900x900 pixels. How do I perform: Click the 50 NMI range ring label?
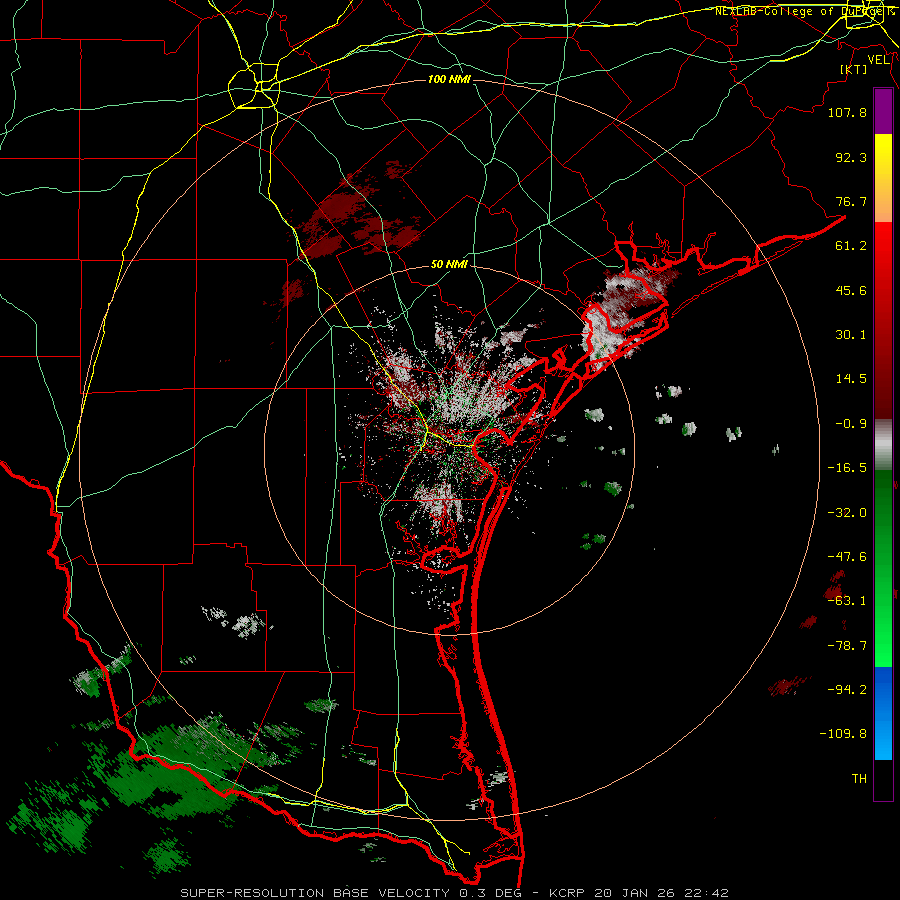coord(449,265)
